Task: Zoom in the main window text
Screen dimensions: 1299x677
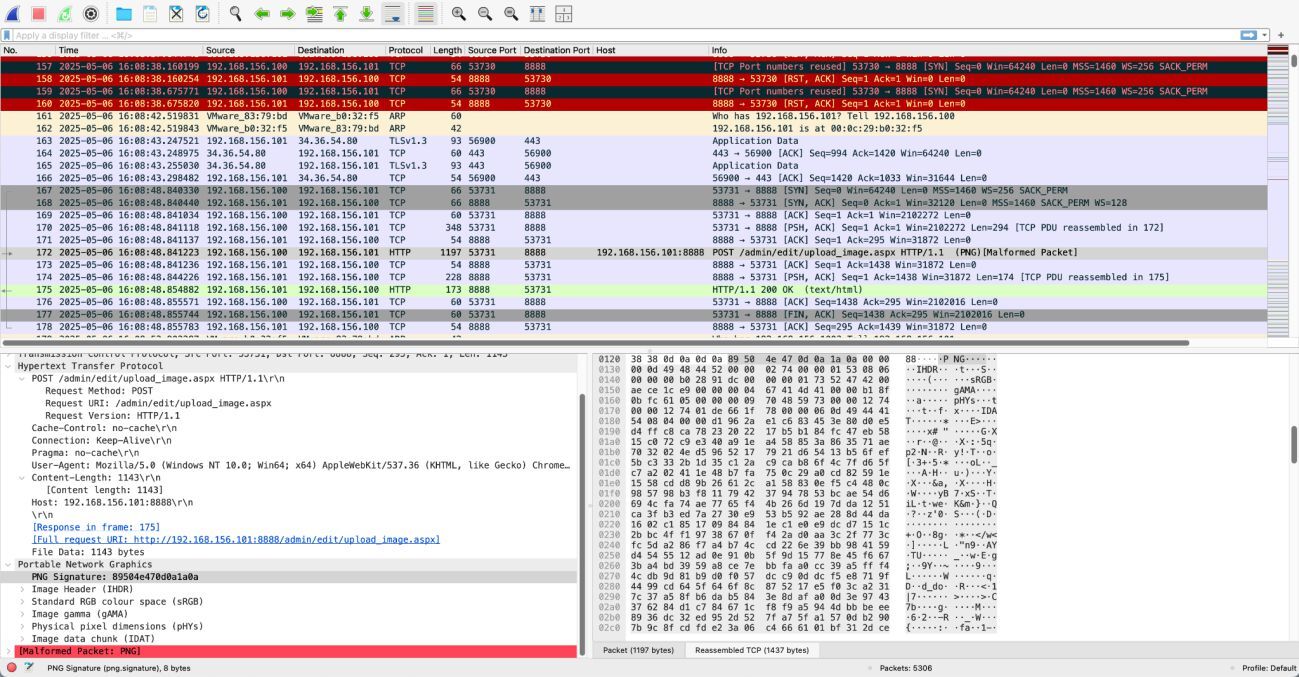Action: 459,14
